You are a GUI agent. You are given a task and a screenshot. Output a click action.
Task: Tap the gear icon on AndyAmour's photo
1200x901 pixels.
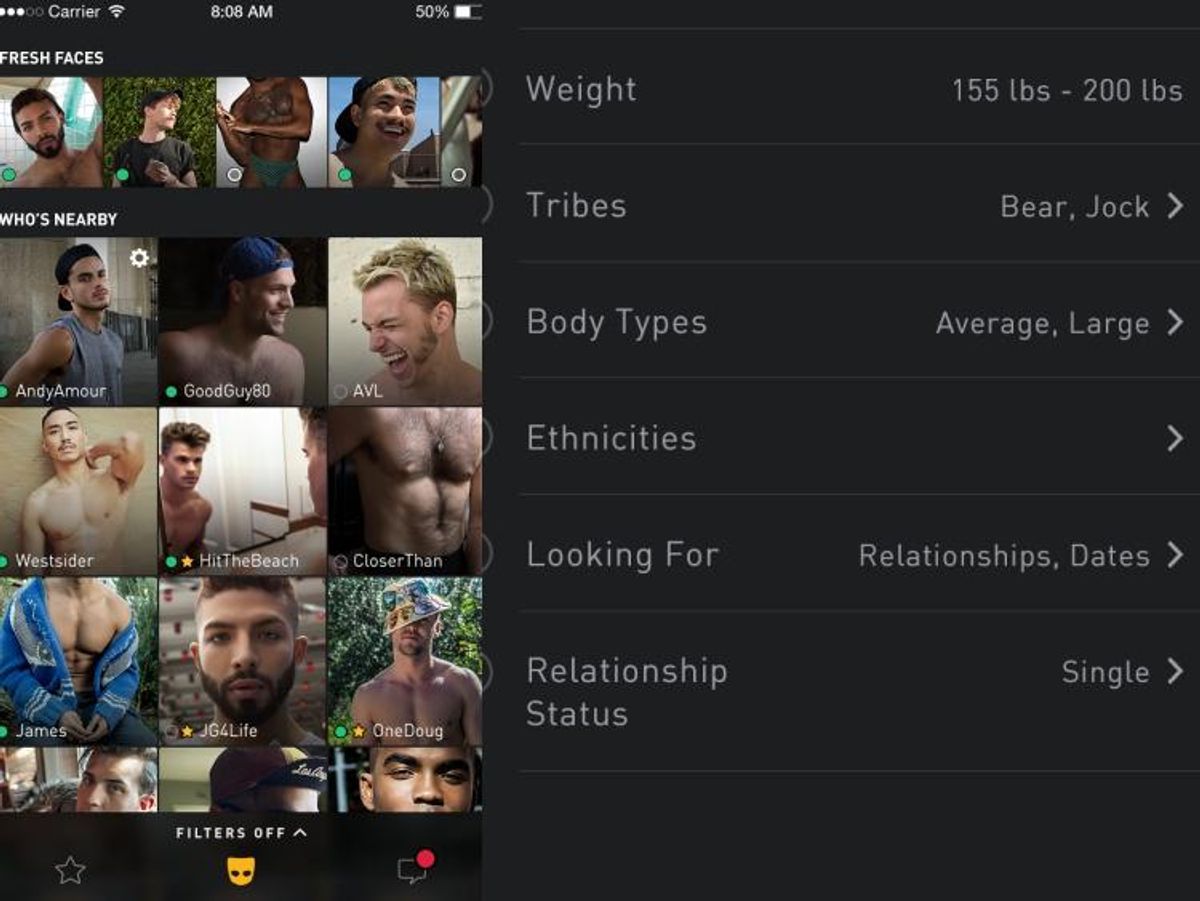139,258
